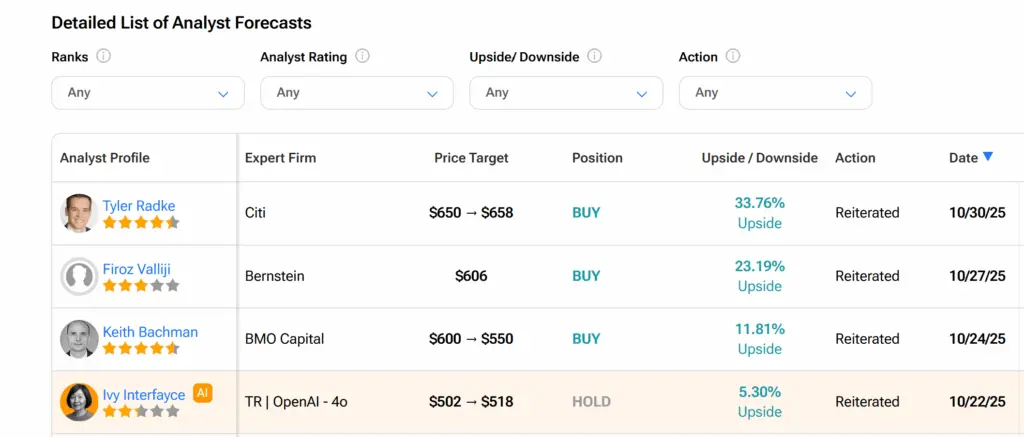This screenshot has width=1024, height=437.
Task: Click the info icon beside Ranks
Action: click(103, 56)
